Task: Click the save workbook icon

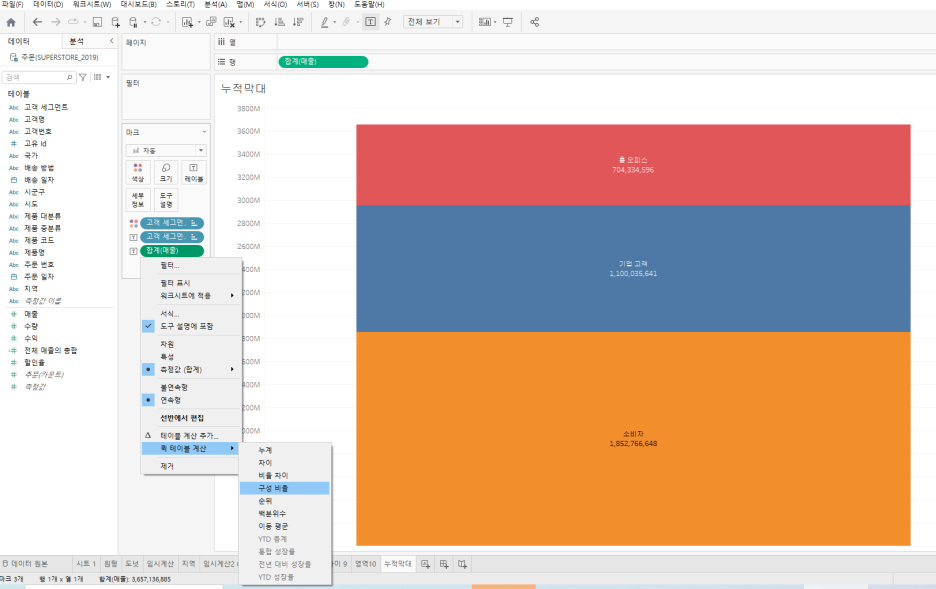Action: 97,22
